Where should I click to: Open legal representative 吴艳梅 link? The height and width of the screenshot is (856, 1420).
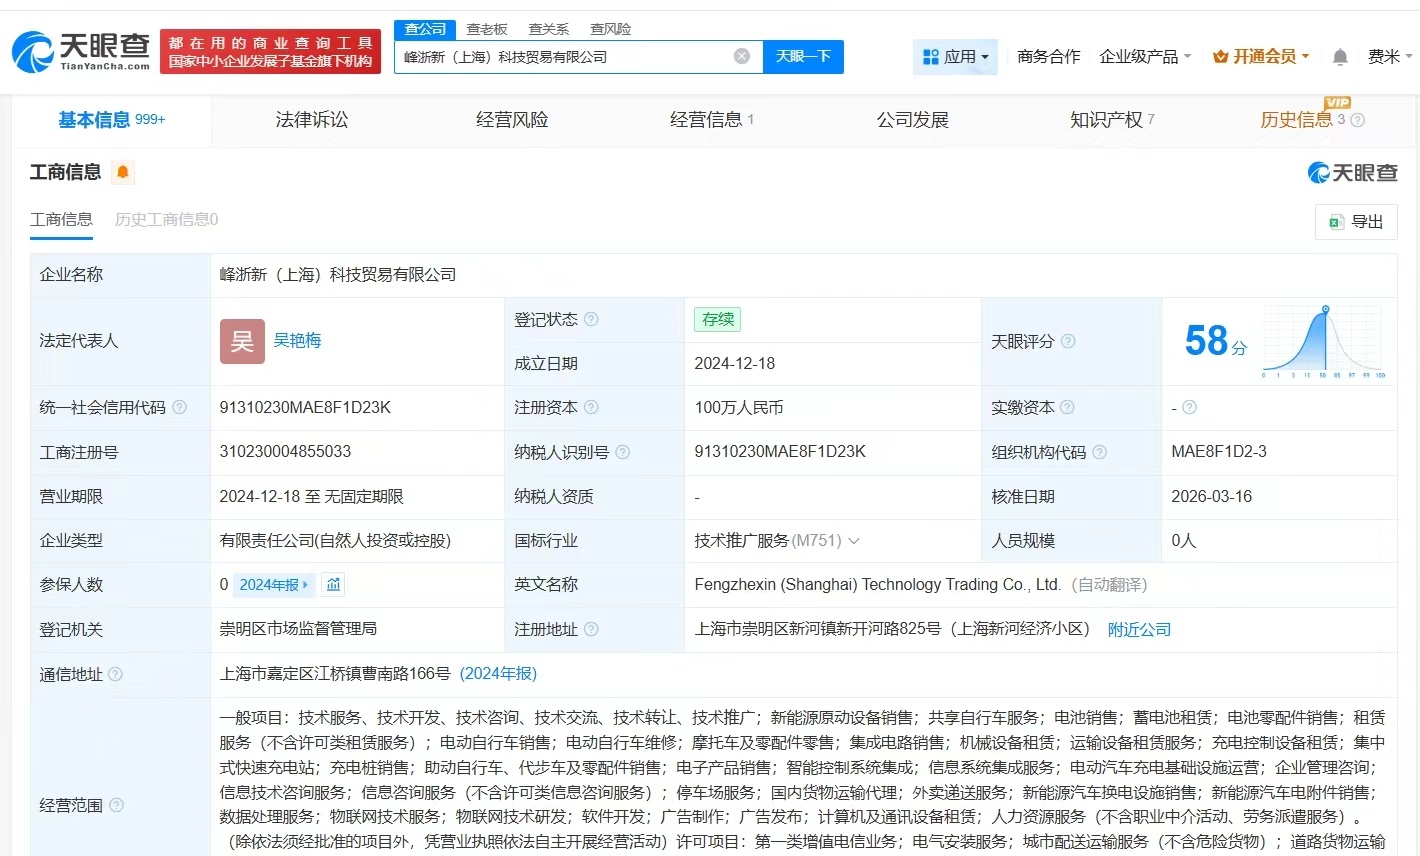297,341
